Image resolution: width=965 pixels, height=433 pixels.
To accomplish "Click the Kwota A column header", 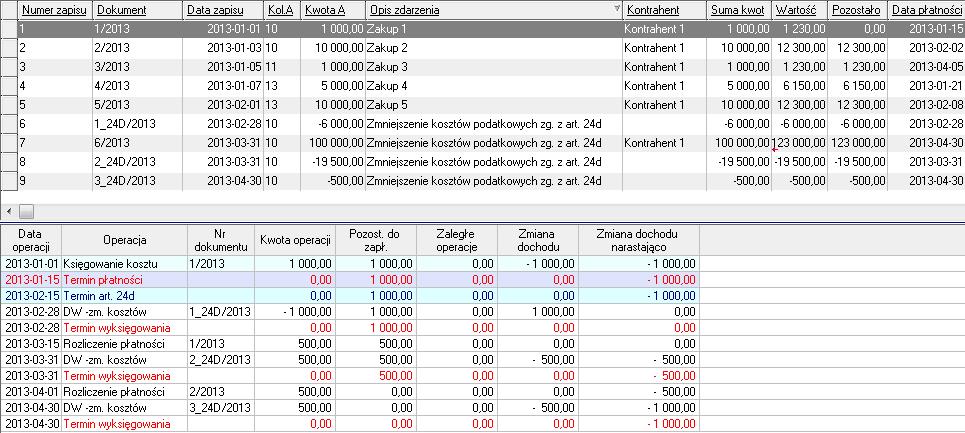I will pos(330,10).
